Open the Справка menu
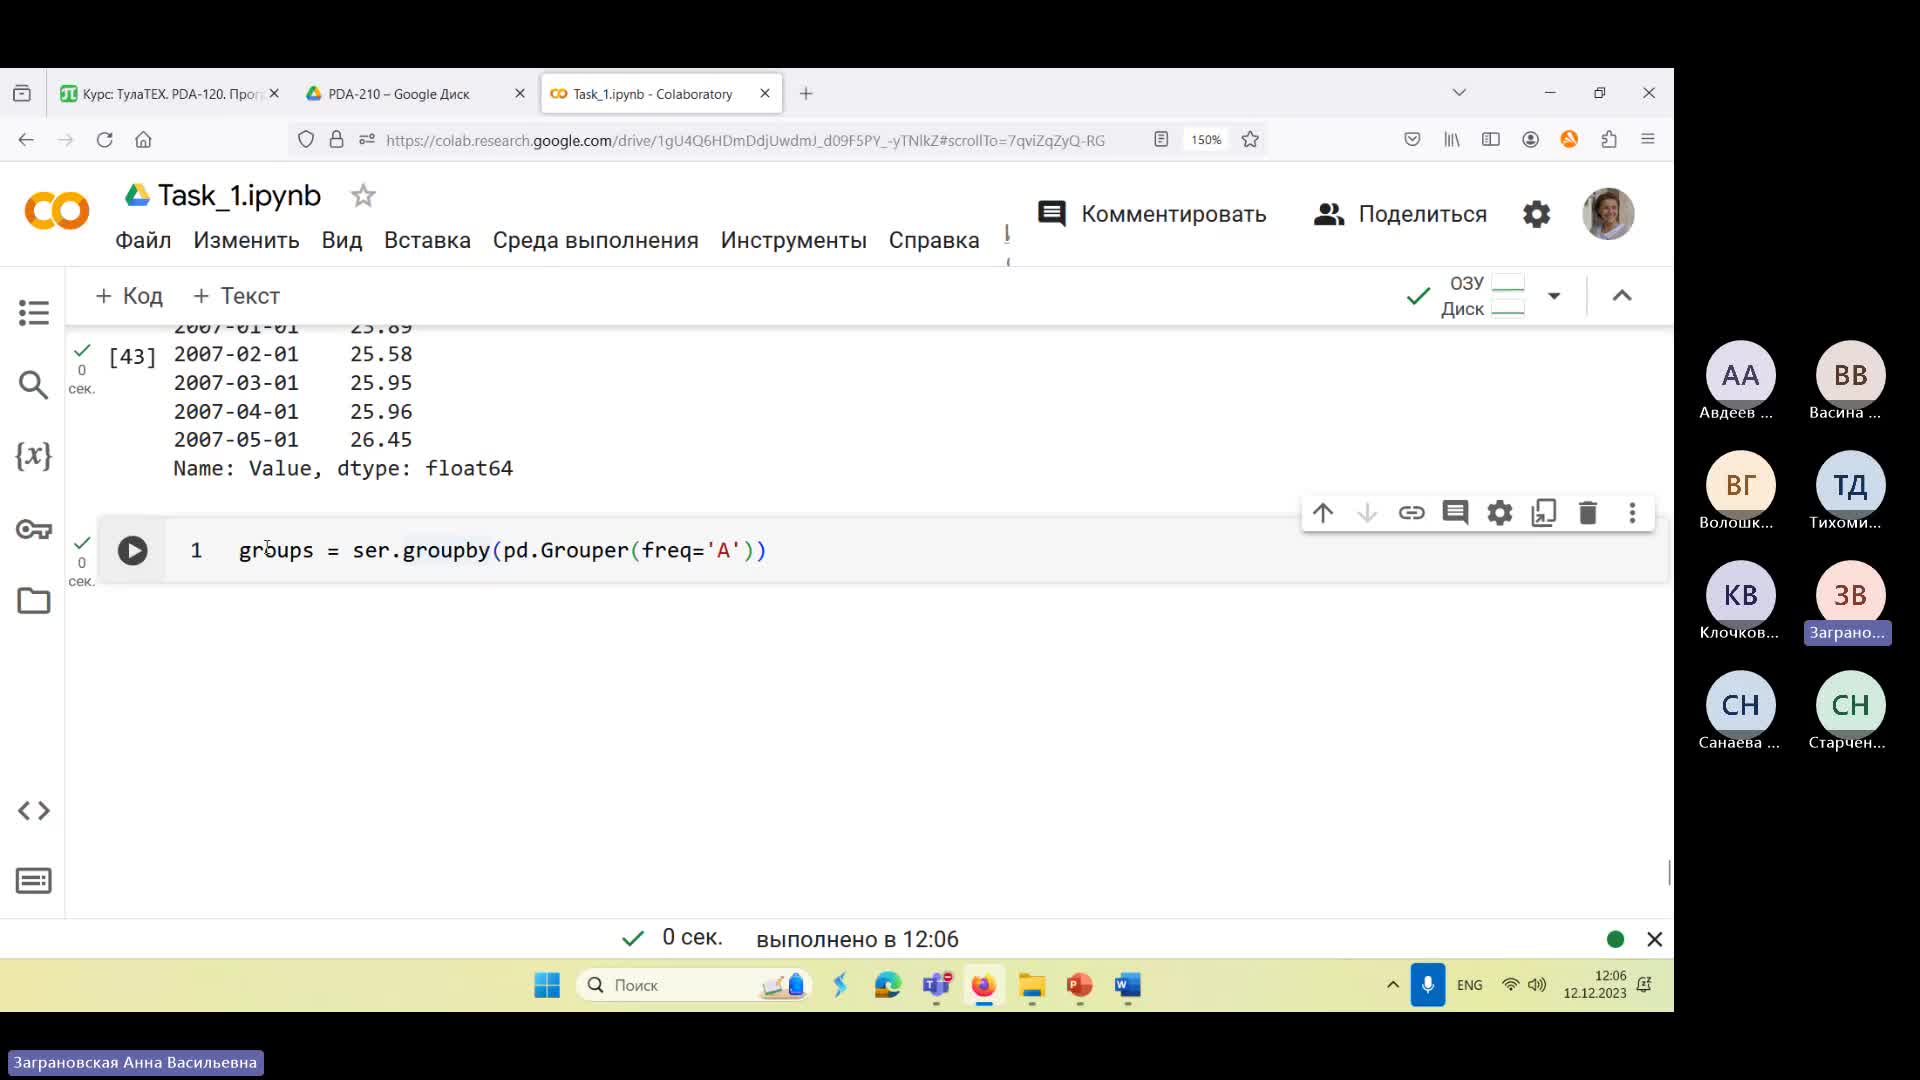Image resolution: width=1920 pixels, height=1080 pixels. point(934,241)
